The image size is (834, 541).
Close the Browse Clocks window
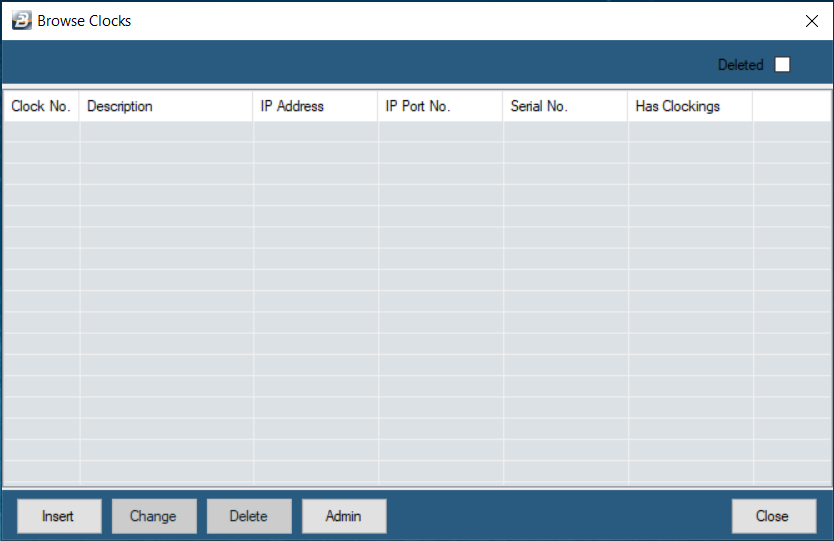click(812, 21)
